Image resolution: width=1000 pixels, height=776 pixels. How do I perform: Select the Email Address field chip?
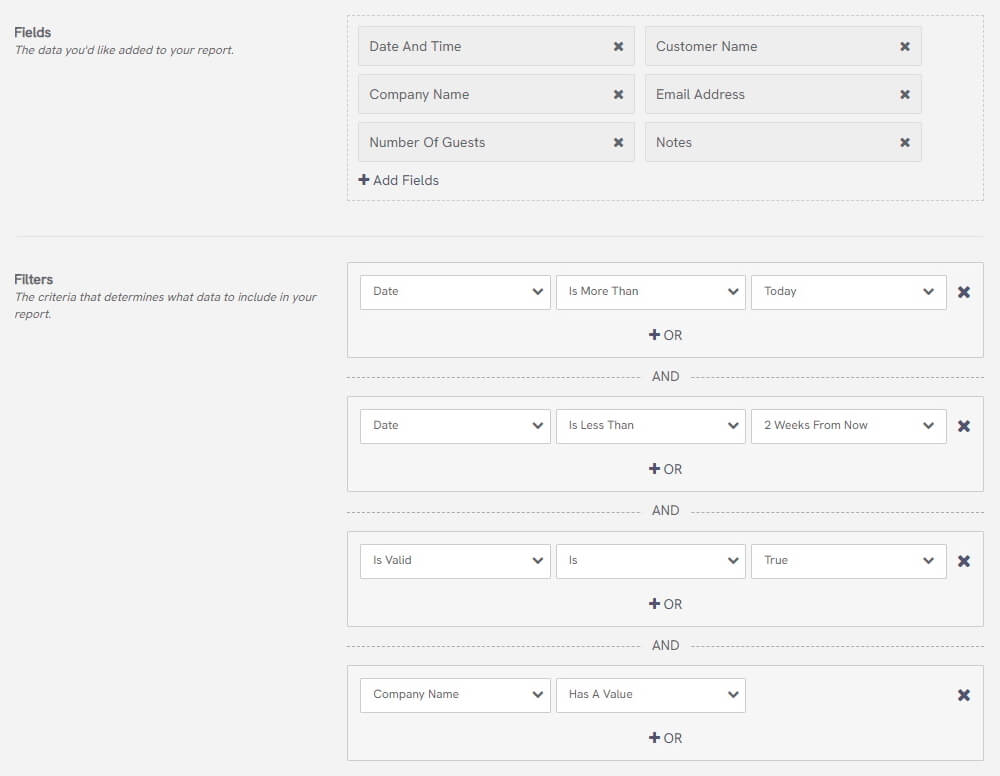tap(783, 94)
